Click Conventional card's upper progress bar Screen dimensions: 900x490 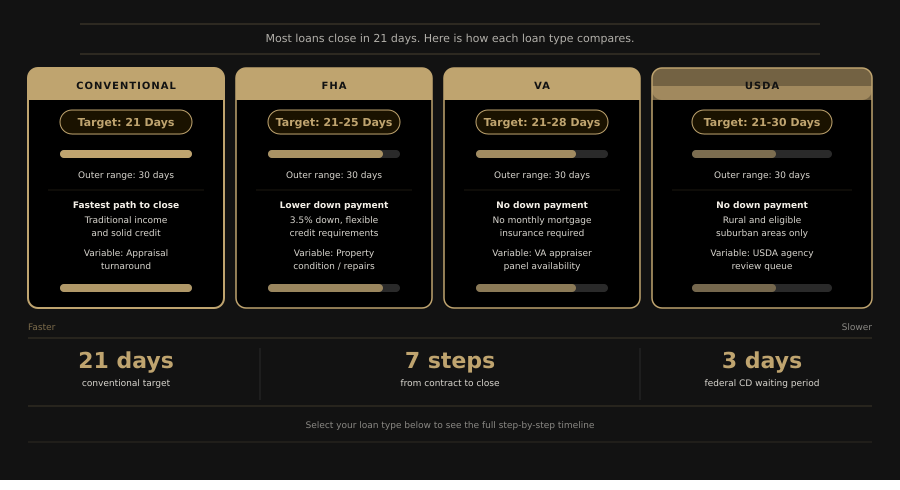coord(126,154)
